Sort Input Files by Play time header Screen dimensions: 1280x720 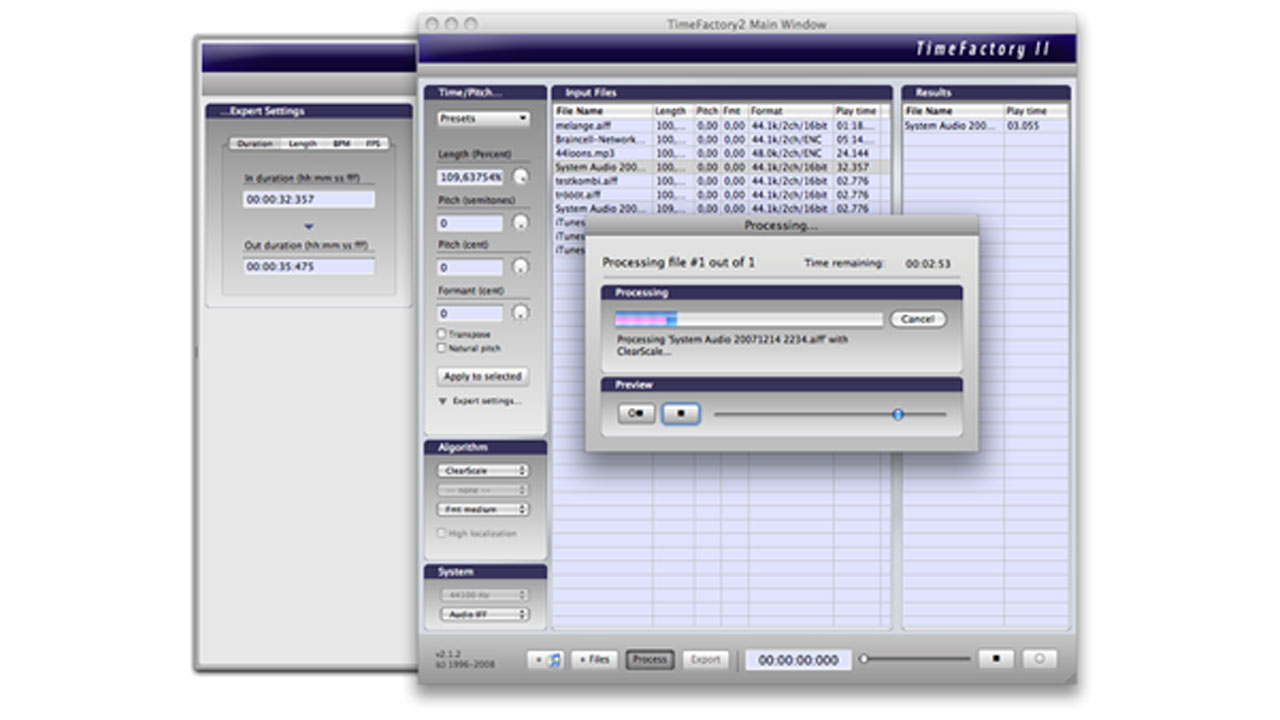857,111
